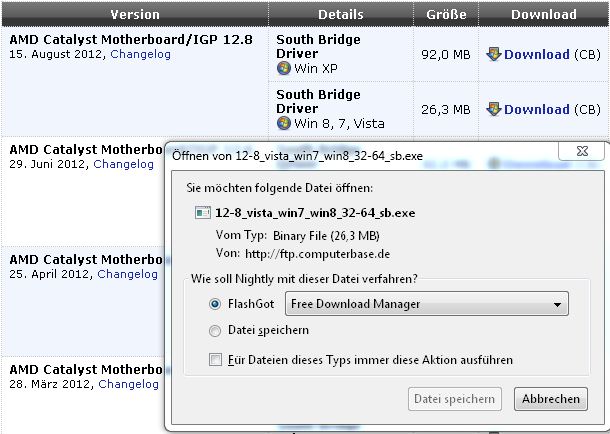
Task: Open Changelog link for 28. März 2012
Action: point(129,384)
